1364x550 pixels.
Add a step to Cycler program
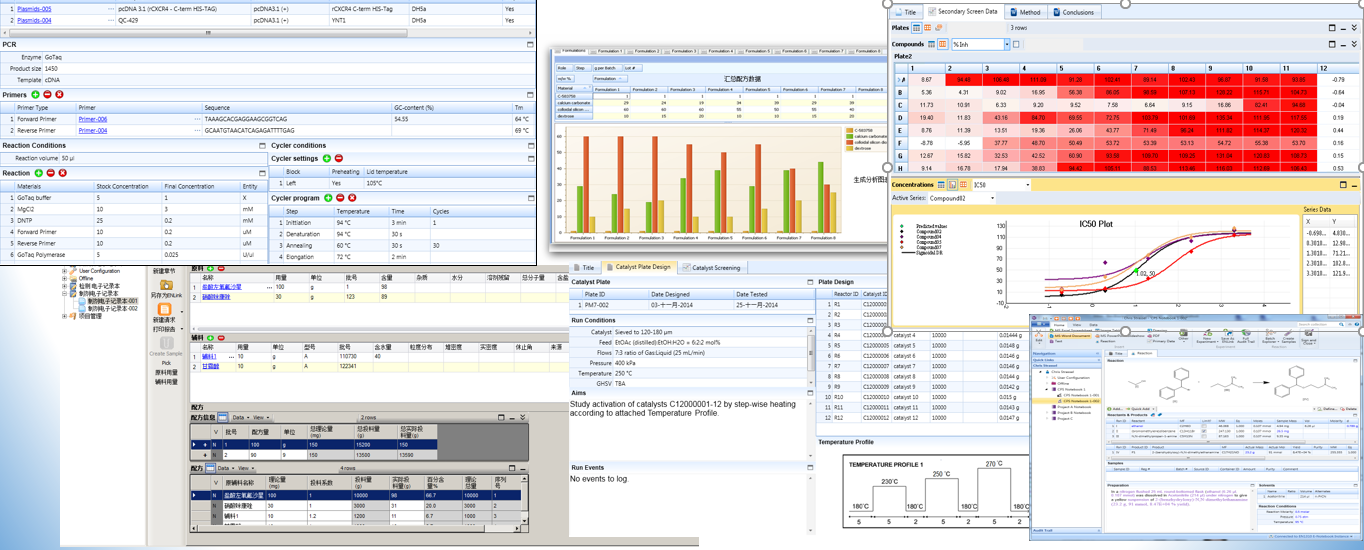click(329, 198)
